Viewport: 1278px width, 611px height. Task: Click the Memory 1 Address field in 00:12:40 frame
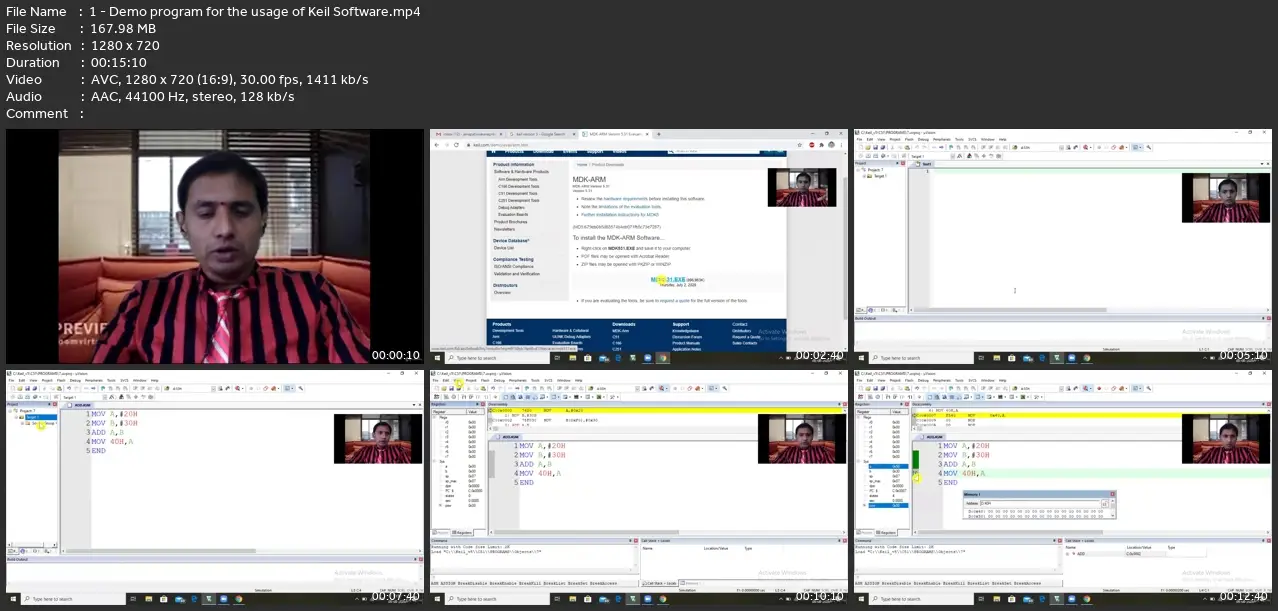point(1040,503)
